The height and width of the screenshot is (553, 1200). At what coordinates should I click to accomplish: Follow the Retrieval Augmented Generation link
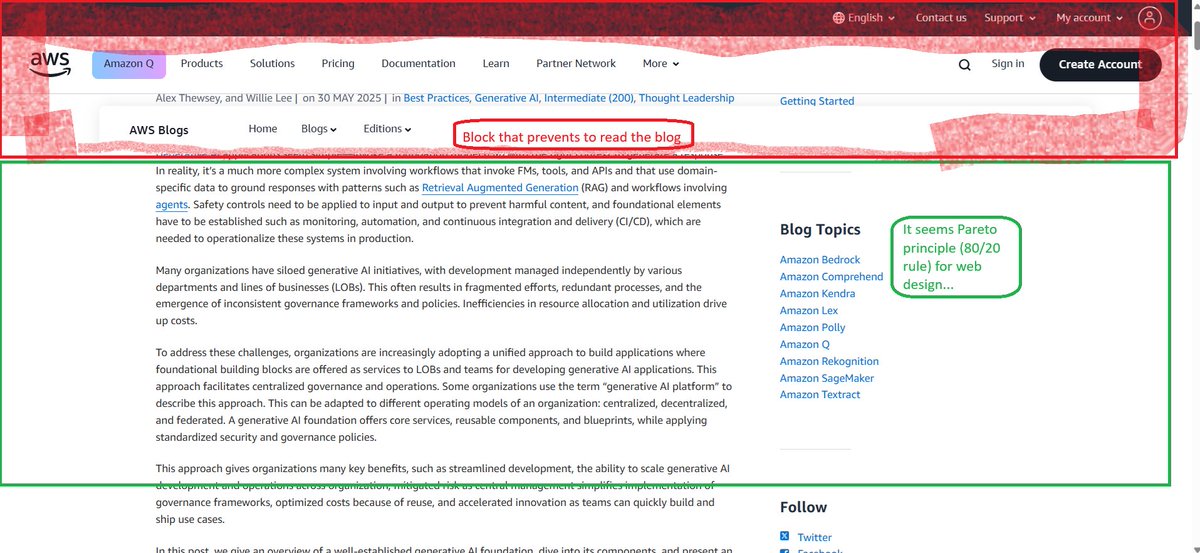(x=500, y=188)
